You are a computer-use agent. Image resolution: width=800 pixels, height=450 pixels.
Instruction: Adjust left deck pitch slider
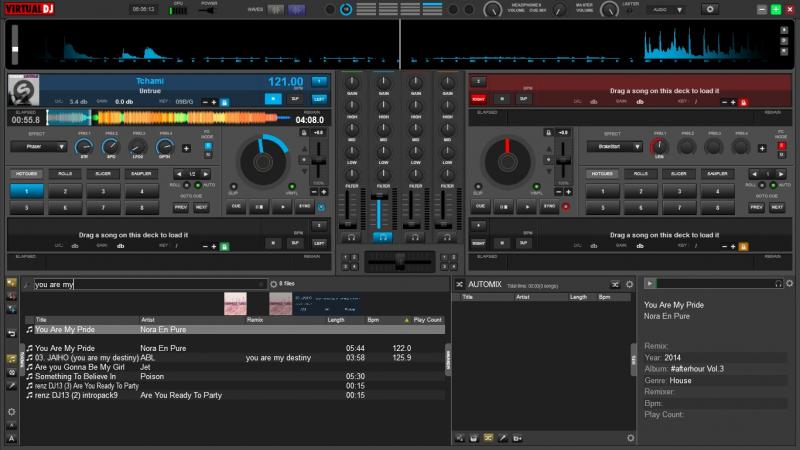click(319, 162)
